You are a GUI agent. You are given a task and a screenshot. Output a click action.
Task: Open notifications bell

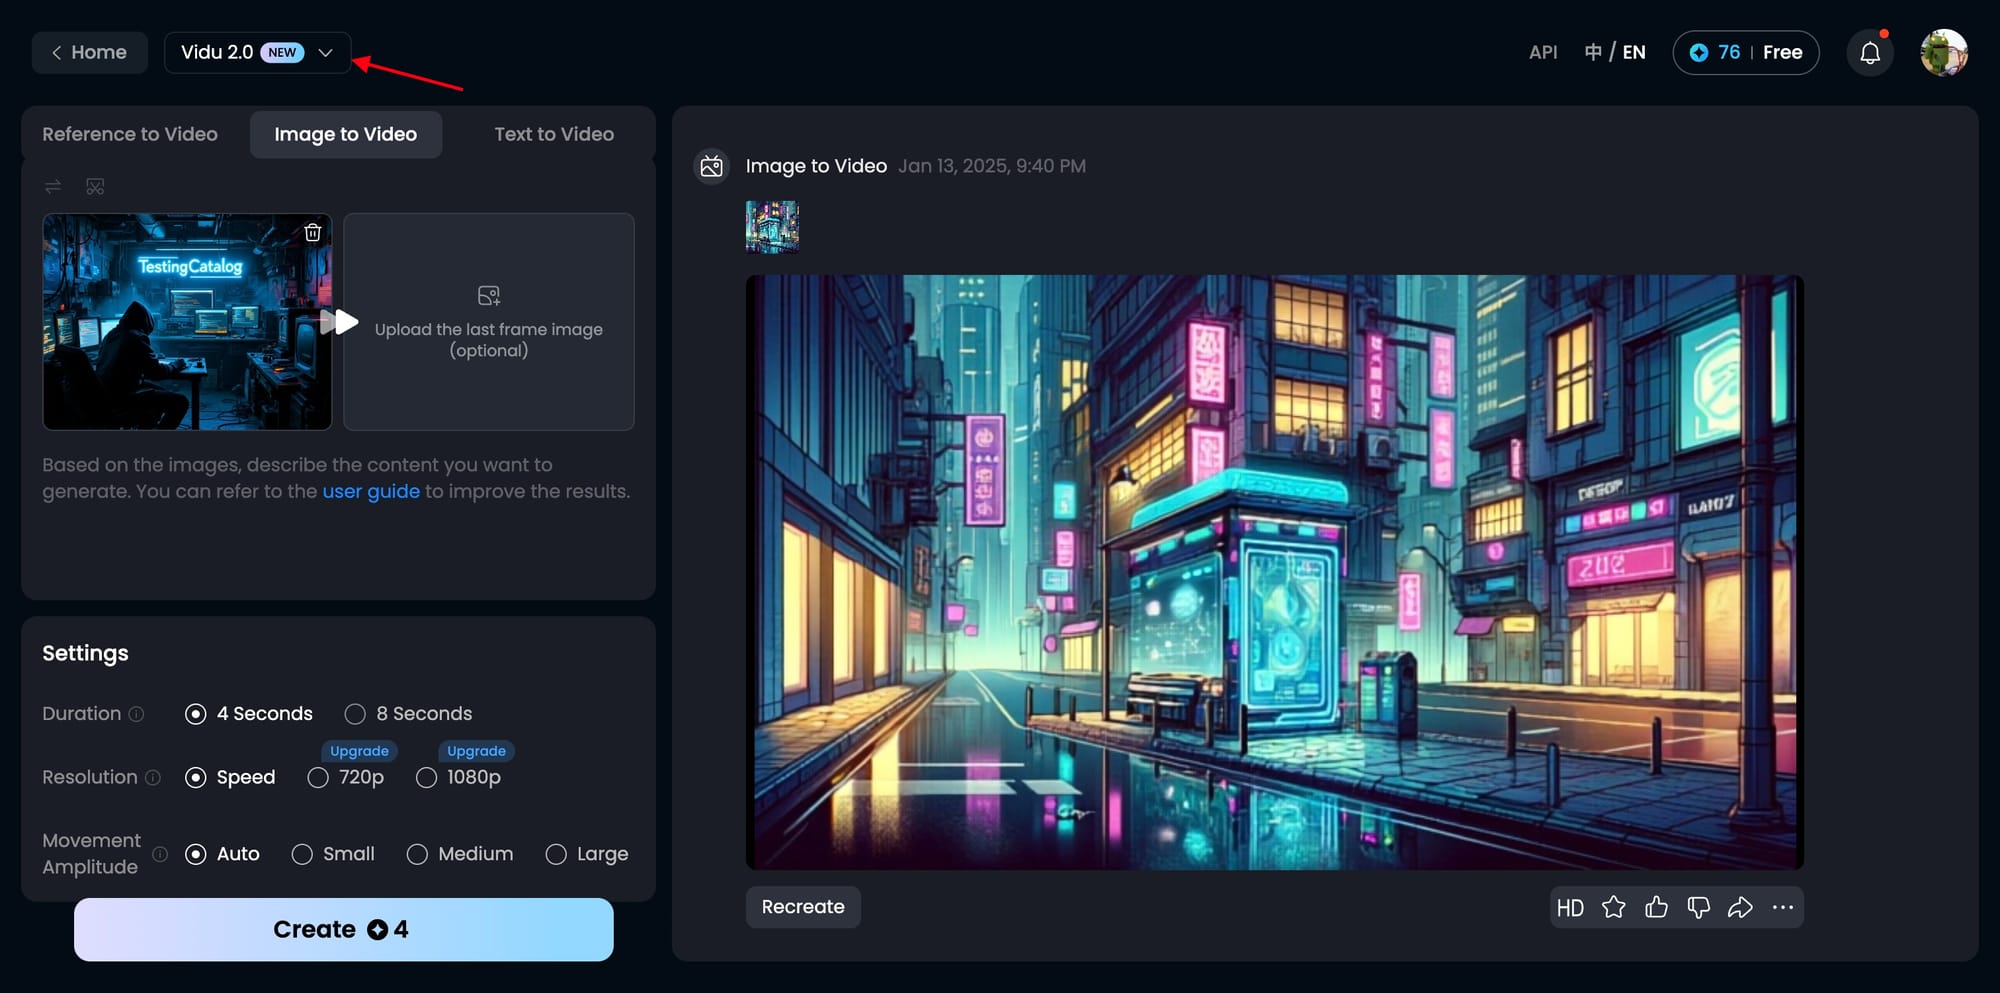pyautogui.click(x=1870, y=53)
